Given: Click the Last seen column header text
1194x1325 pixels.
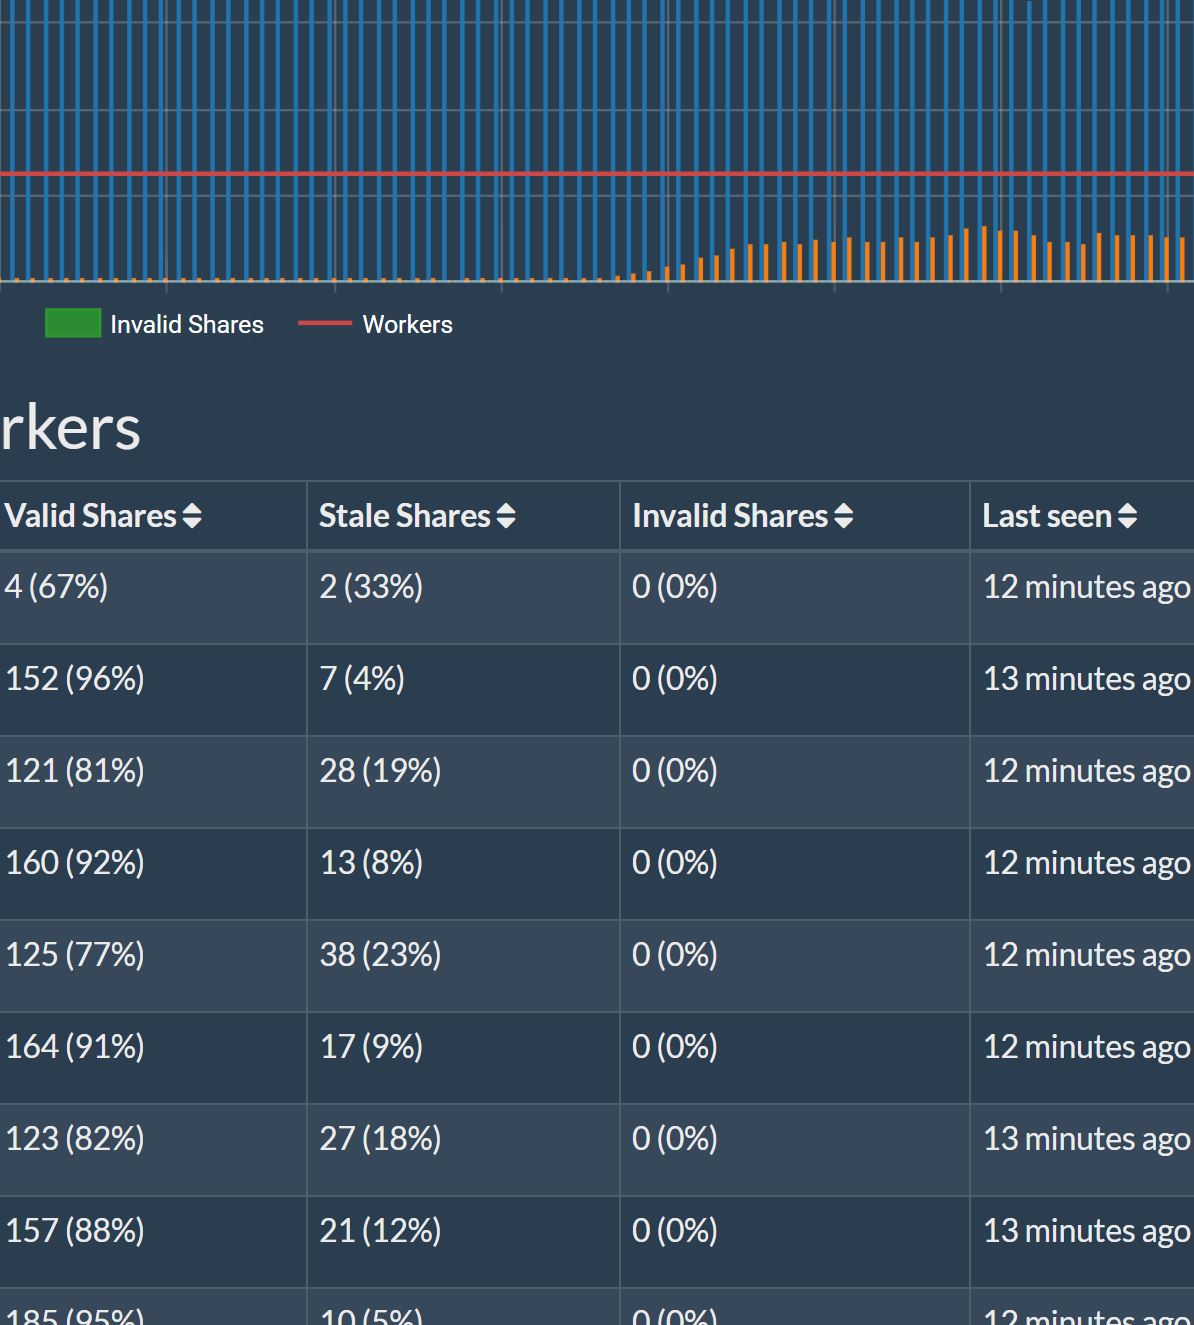Looking at the screenshot, I should (1047, 516).
